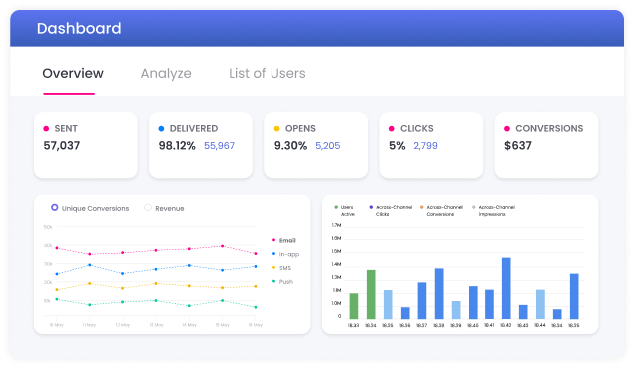Click the Email data point for 12 May
Screen dimensions: 634x368
point(123,253)
